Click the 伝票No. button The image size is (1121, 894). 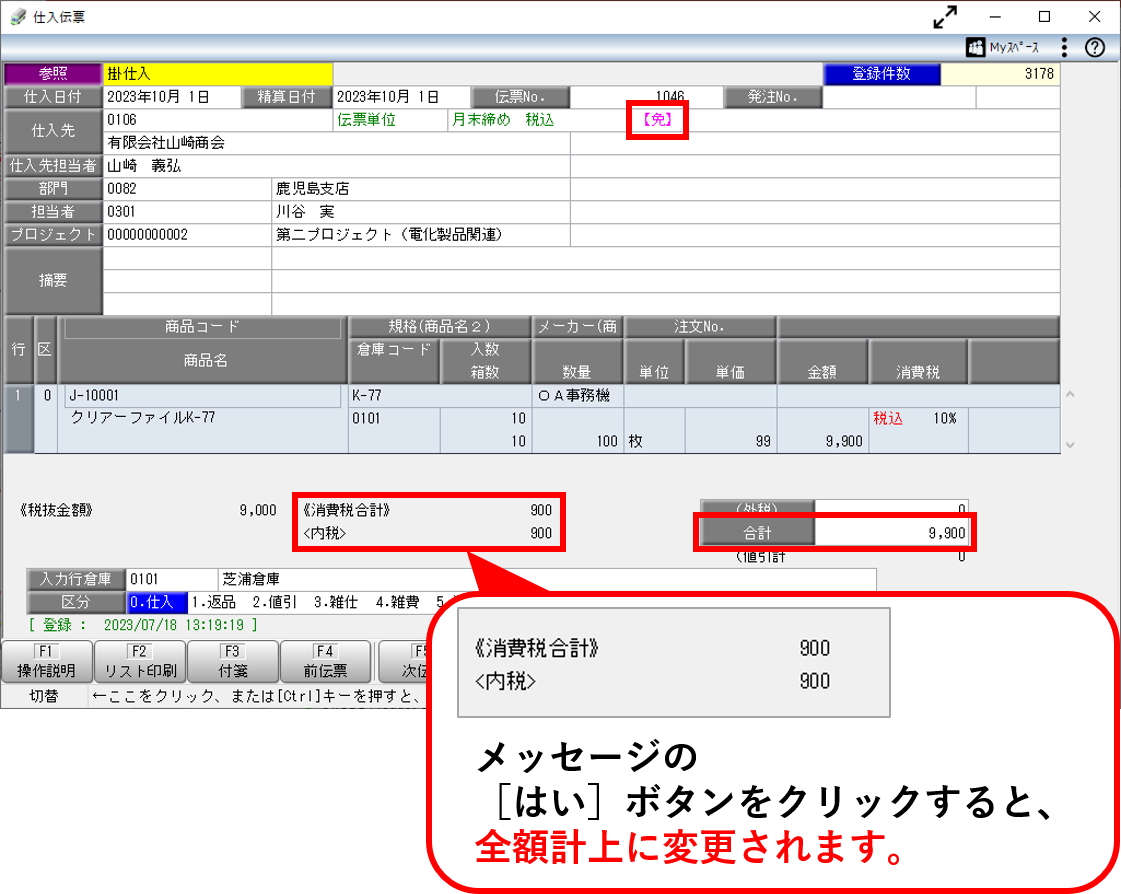click(520, 97)
